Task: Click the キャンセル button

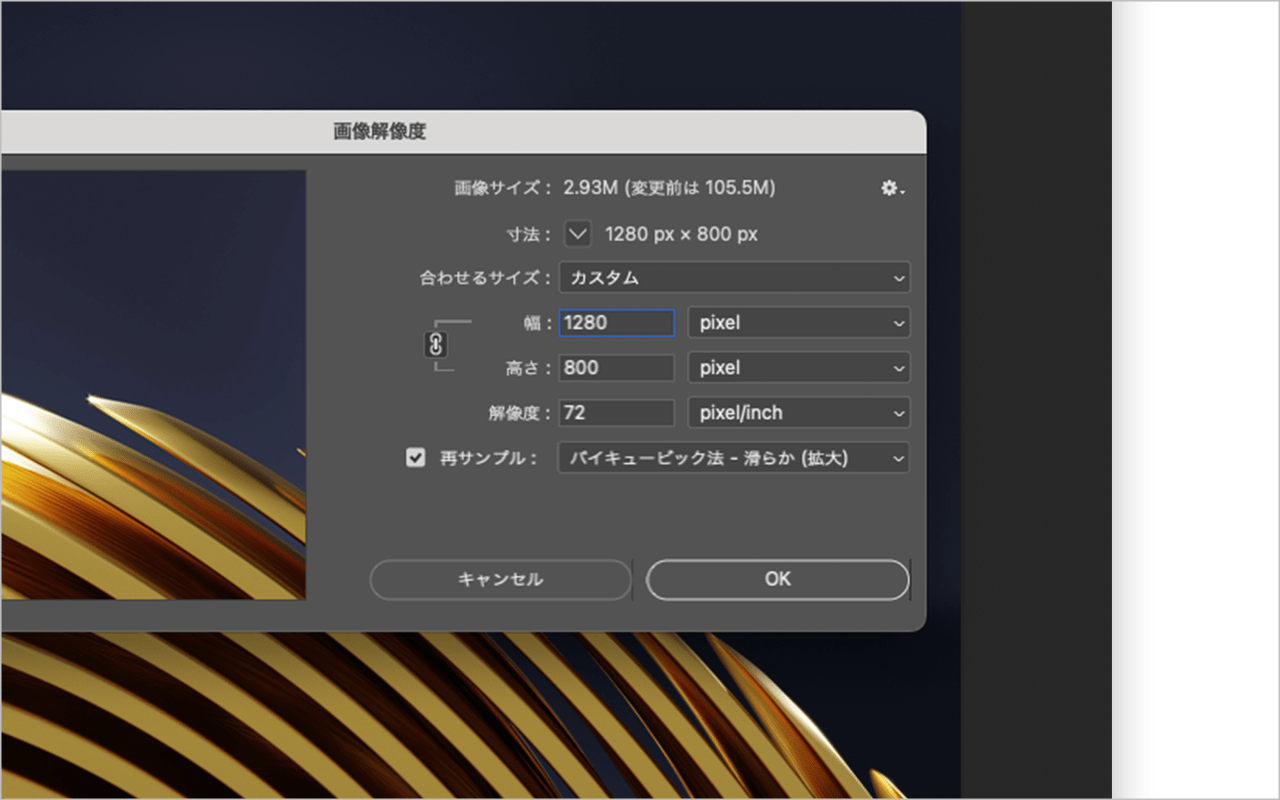Action: [x=500, y=579]
